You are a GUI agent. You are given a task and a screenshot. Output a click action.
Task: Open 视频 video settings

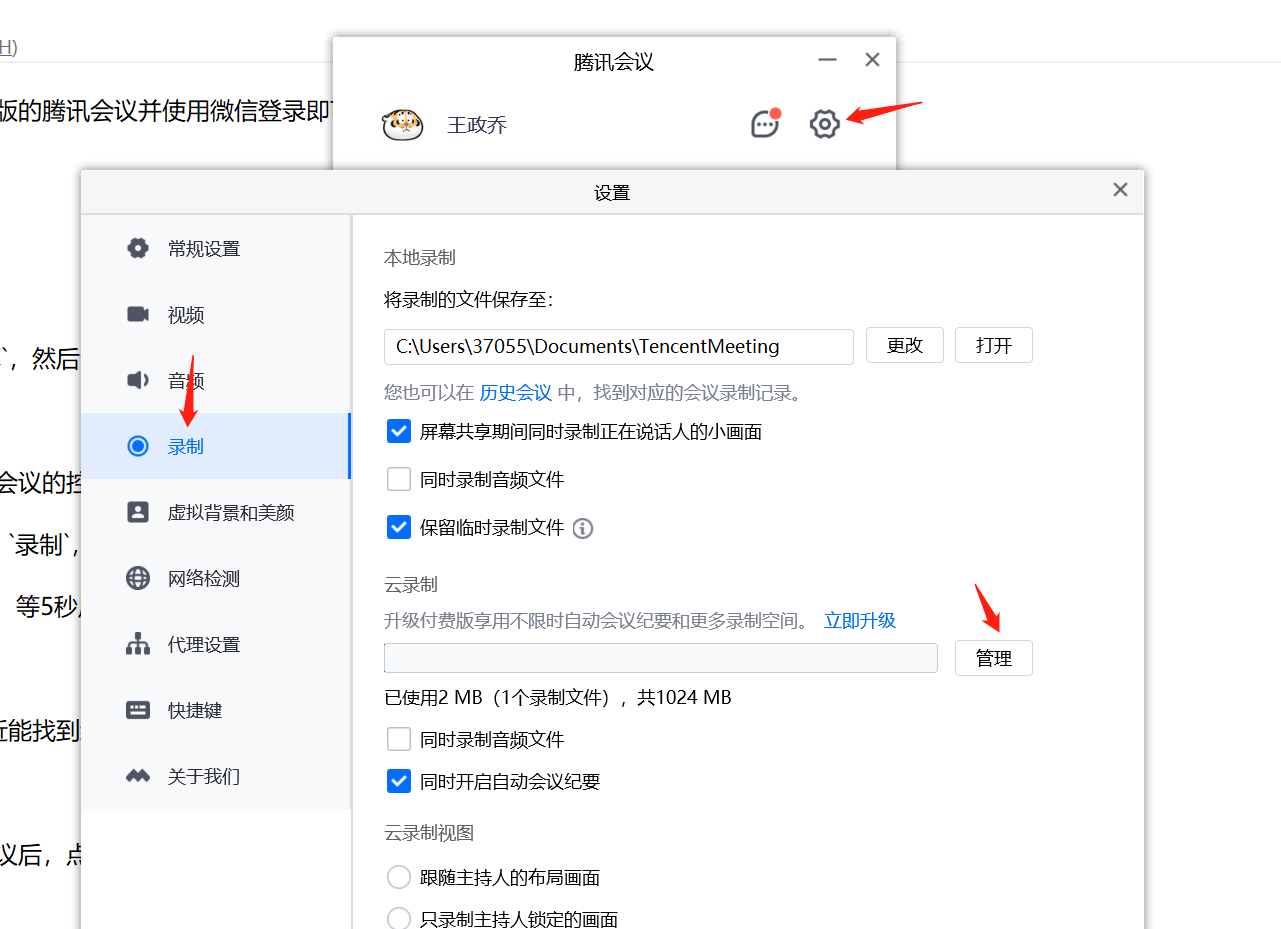[186, 315]
